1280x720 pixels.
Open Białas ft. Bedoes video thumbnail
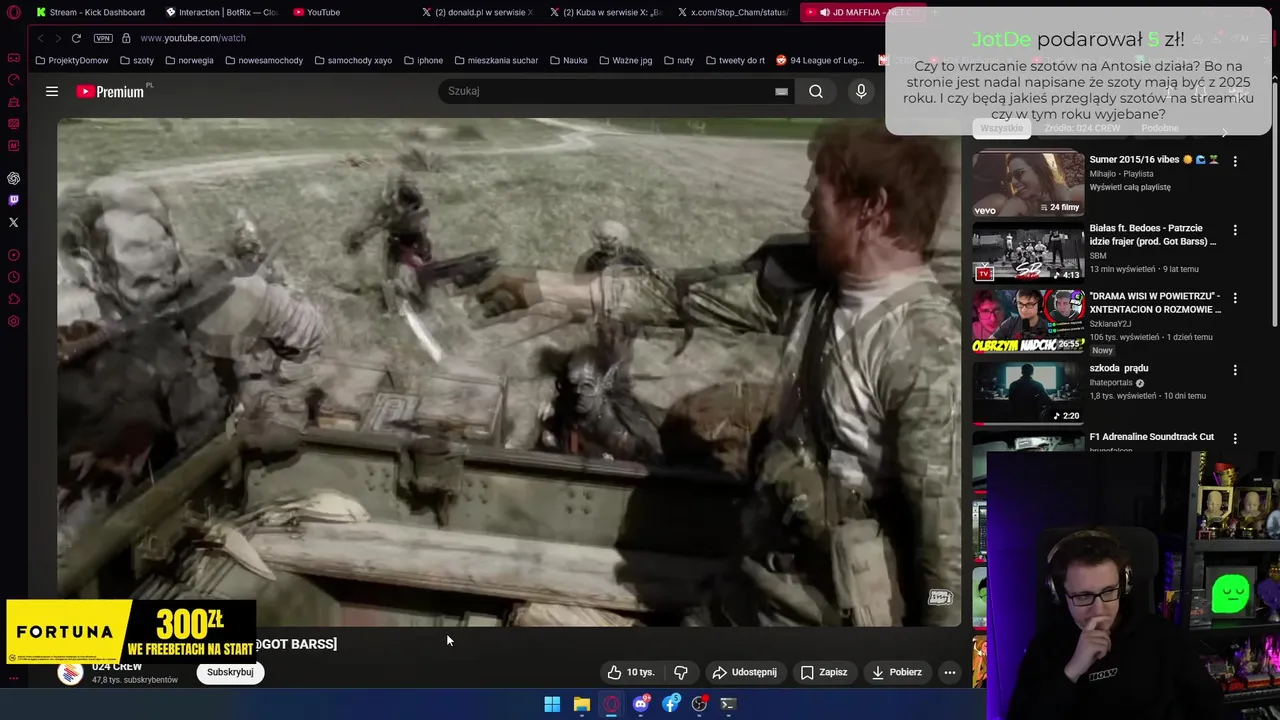pos(1028,252)
